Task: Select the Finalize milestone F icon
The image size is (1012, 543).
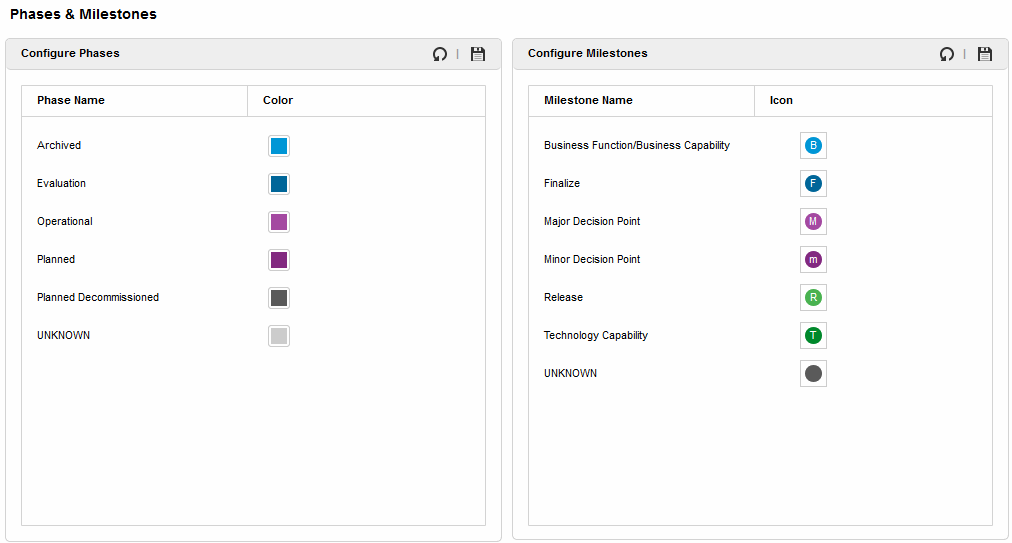Action: [x=813, y=184]
